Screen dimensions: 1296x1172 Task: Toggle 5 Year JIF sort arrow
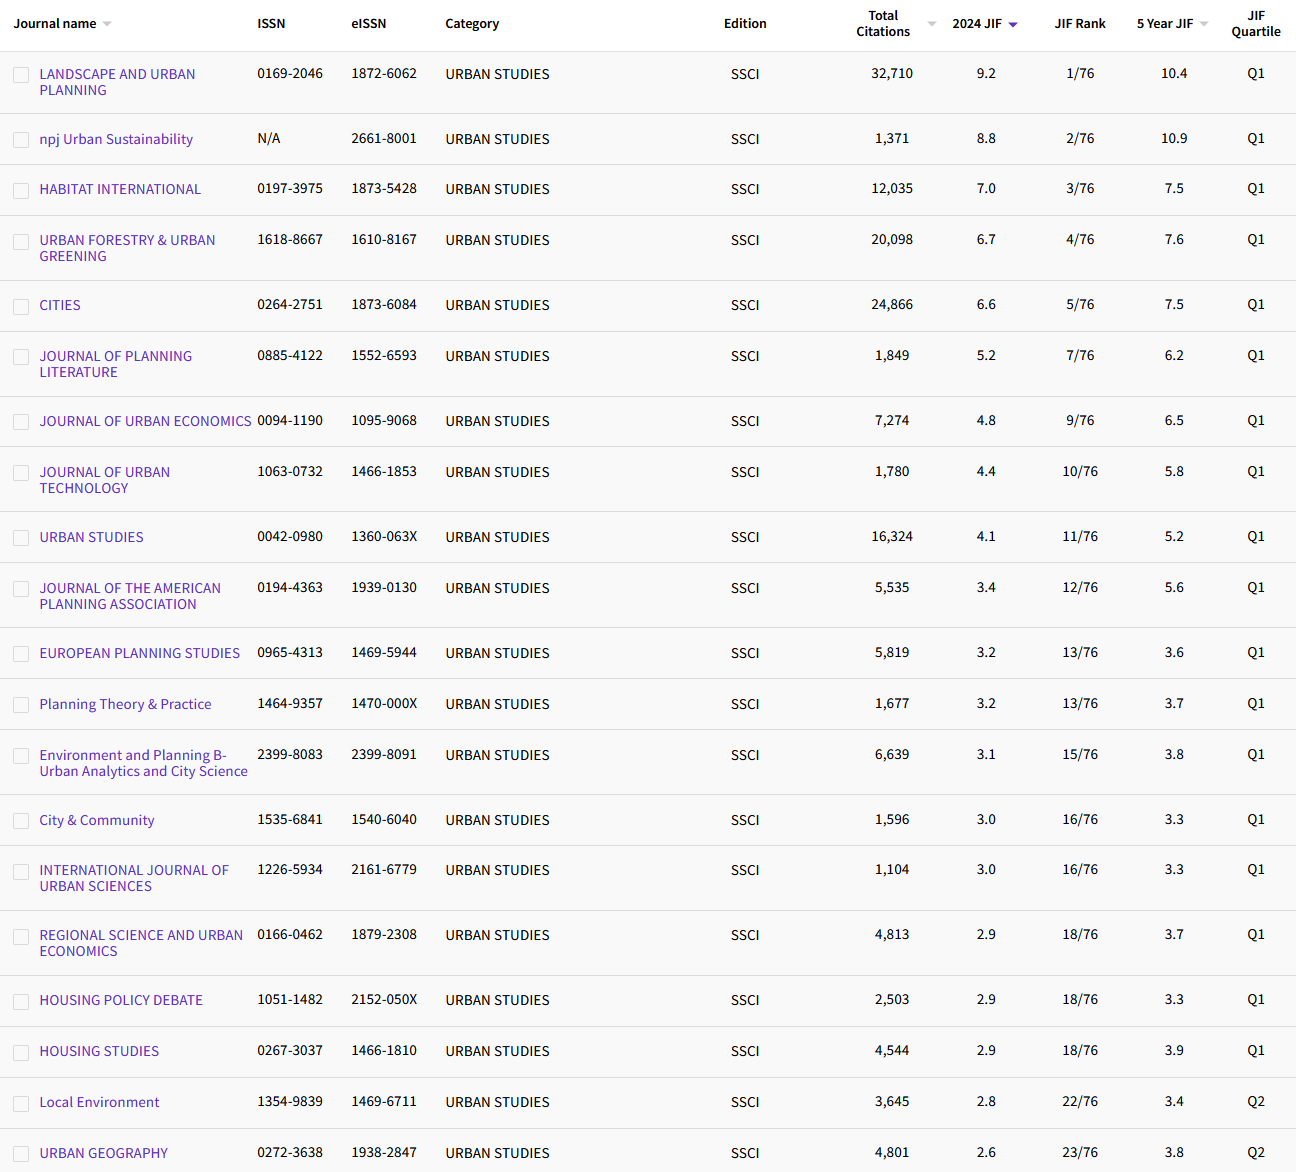tap(1204, 24)
